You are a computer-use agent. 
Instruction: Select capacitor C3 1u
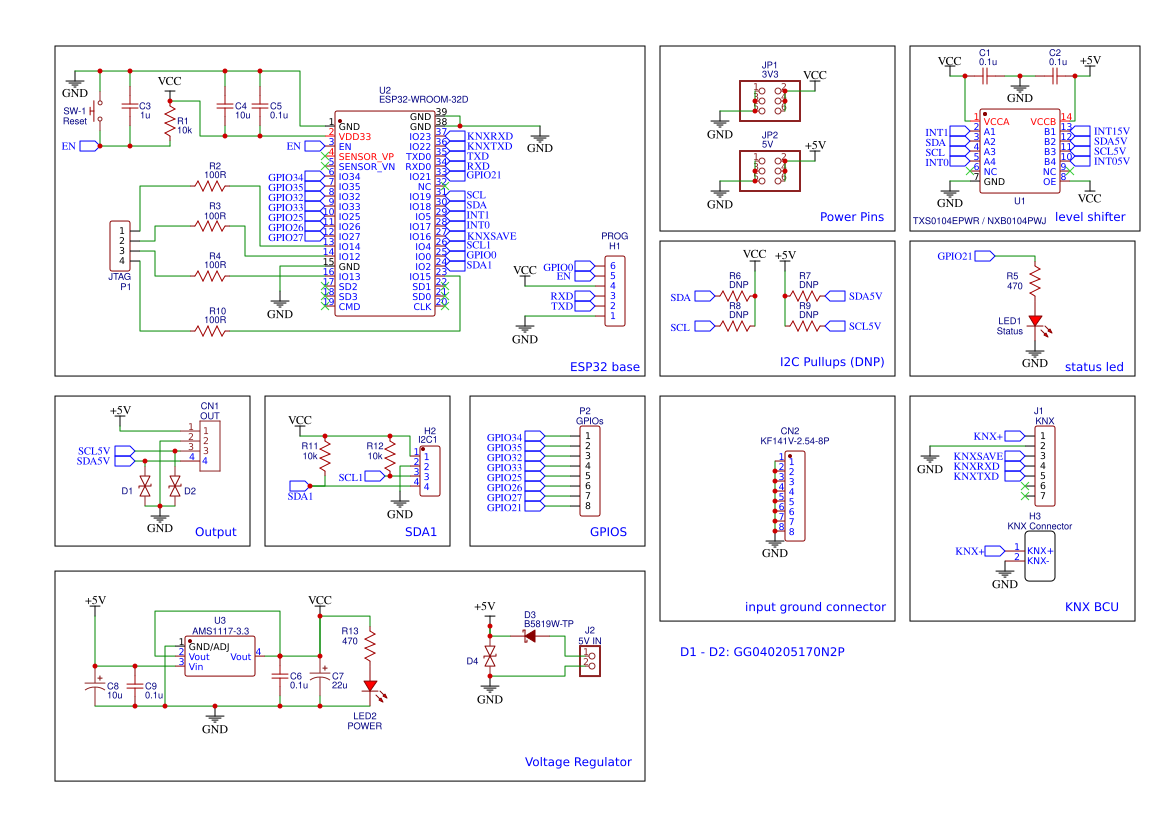click(x=130, y=106)
